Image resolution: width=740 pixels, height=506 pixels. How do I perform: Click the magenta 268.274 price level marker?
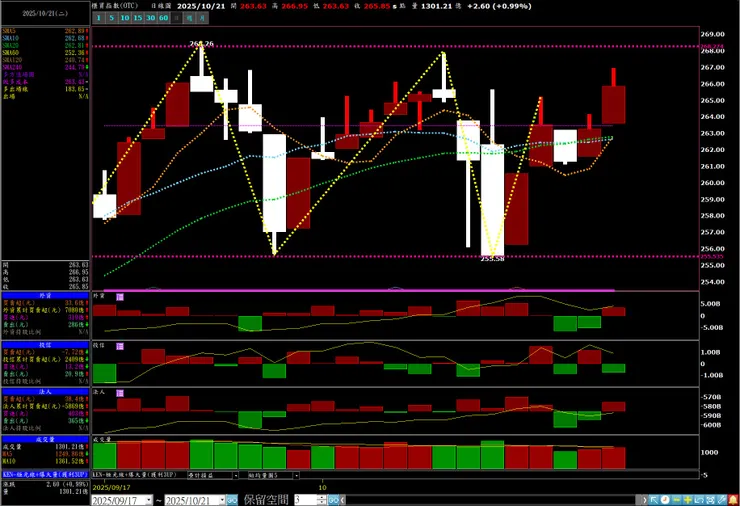[712, 46]
